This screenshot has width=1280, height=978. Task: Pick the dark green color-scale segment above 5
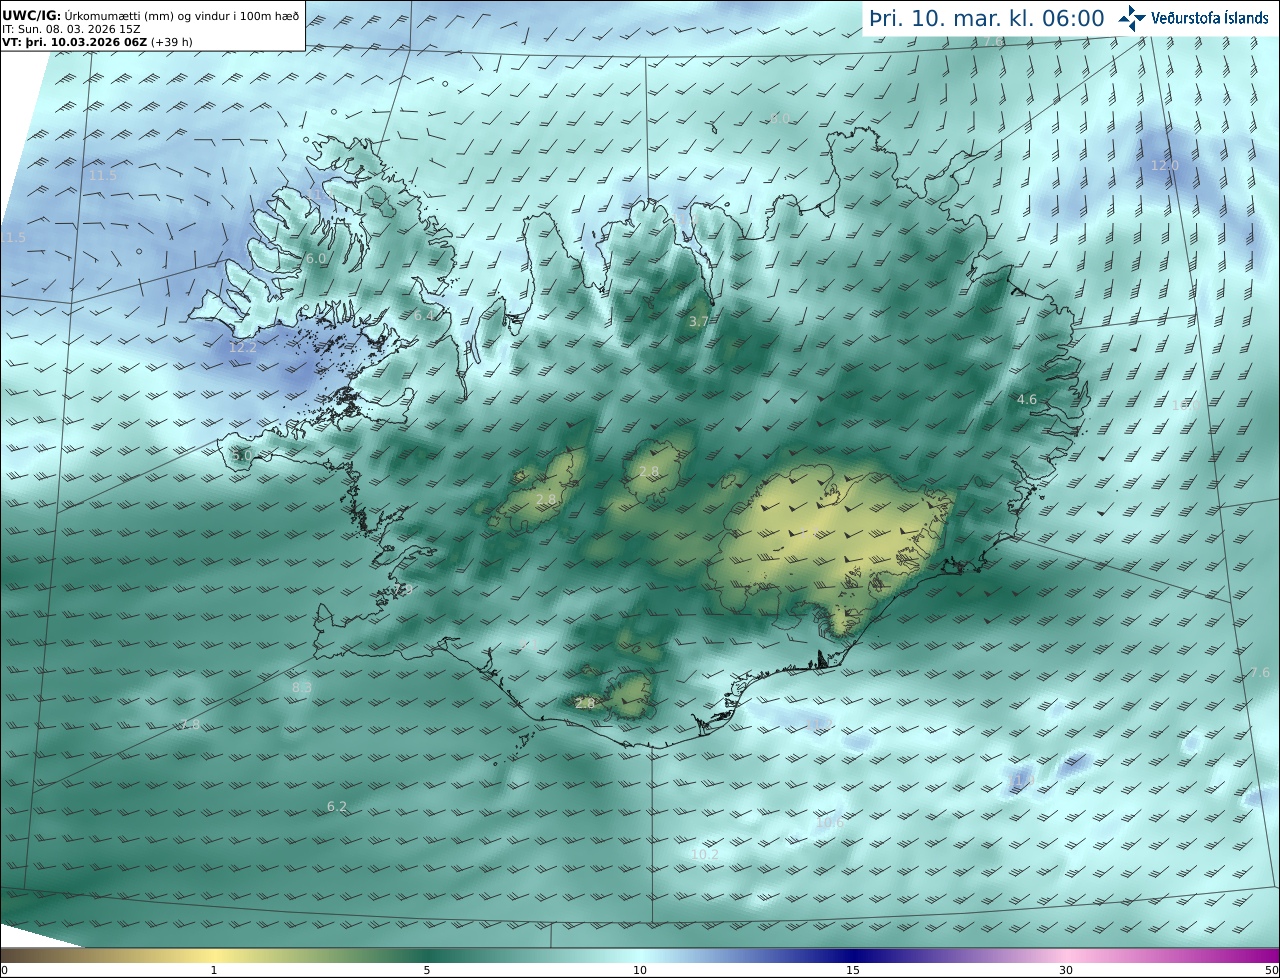[x=427, y=955]
